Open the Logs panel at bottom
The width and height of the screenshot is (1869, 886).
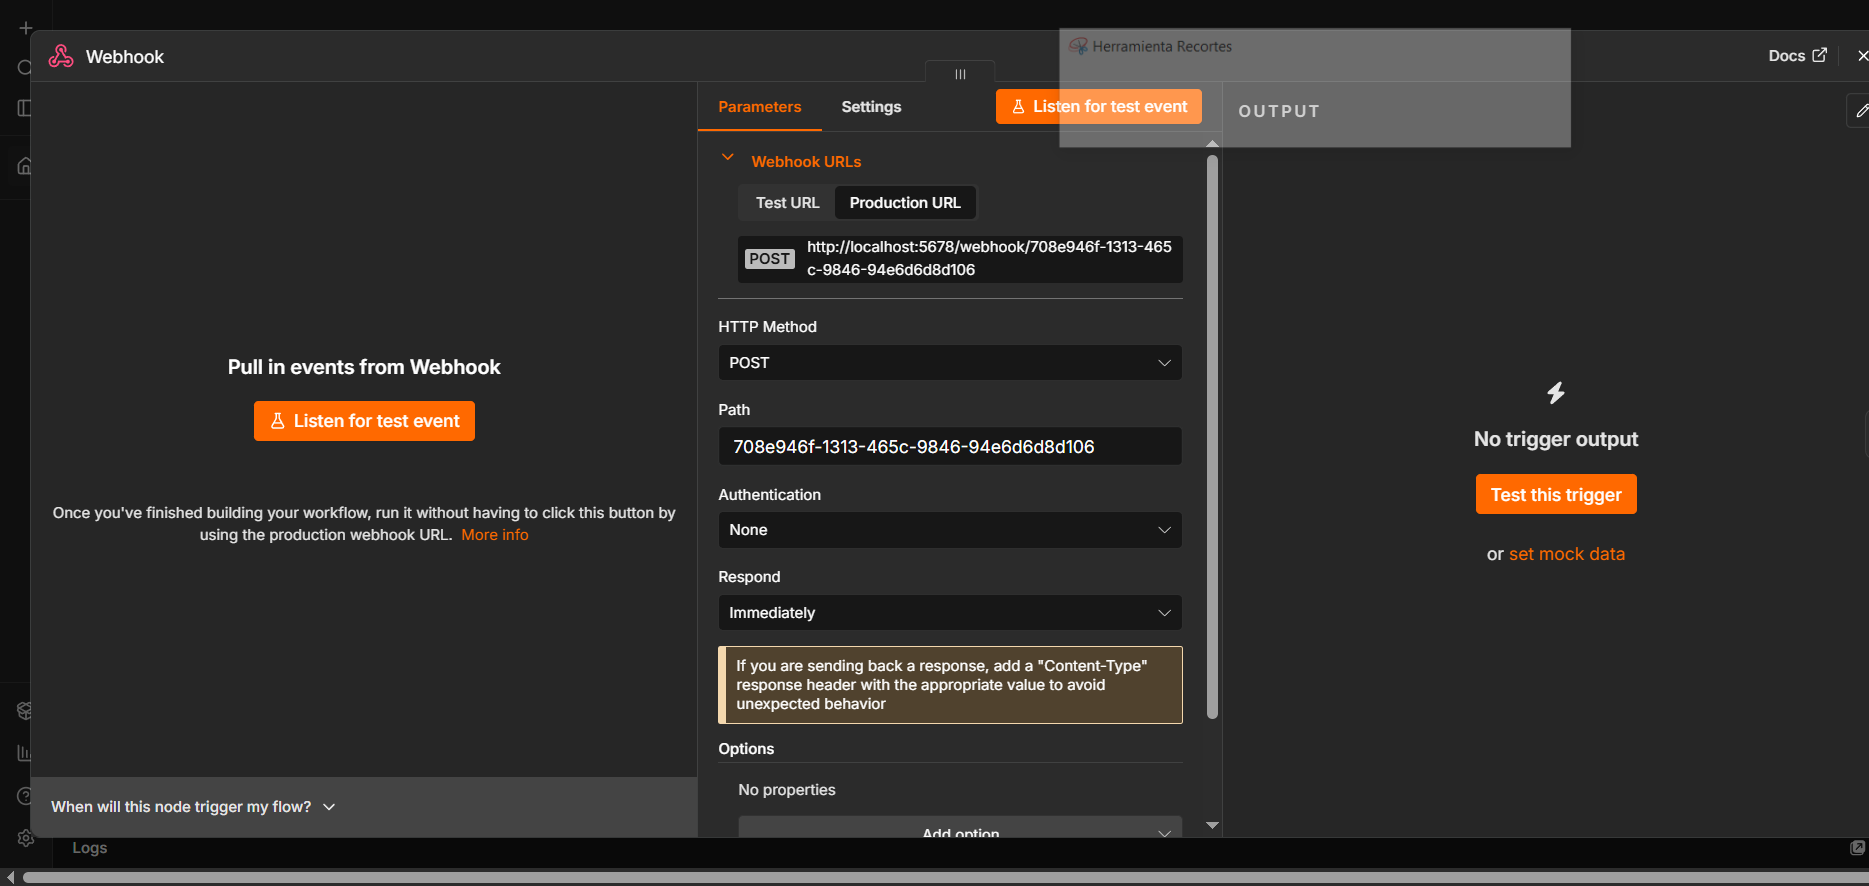click(90, 848)
